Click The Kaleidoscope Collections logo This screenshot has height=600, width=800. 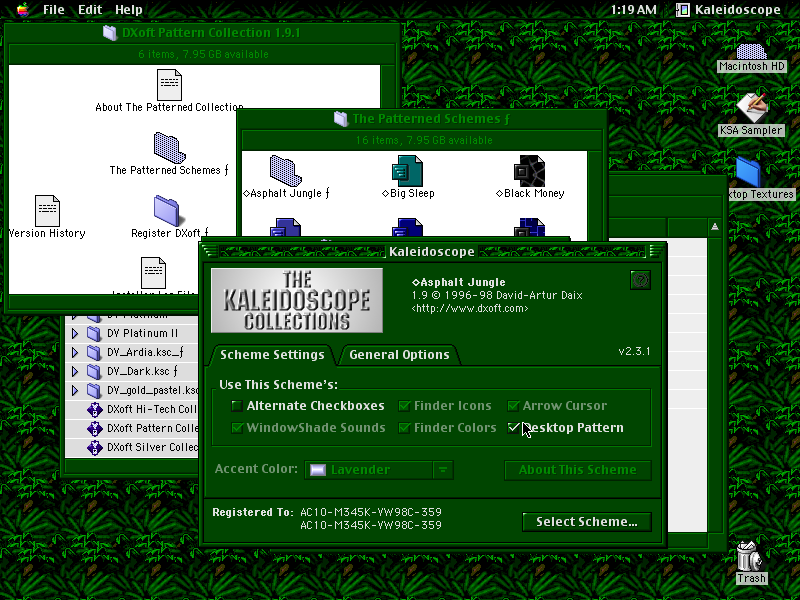point(297,301)
